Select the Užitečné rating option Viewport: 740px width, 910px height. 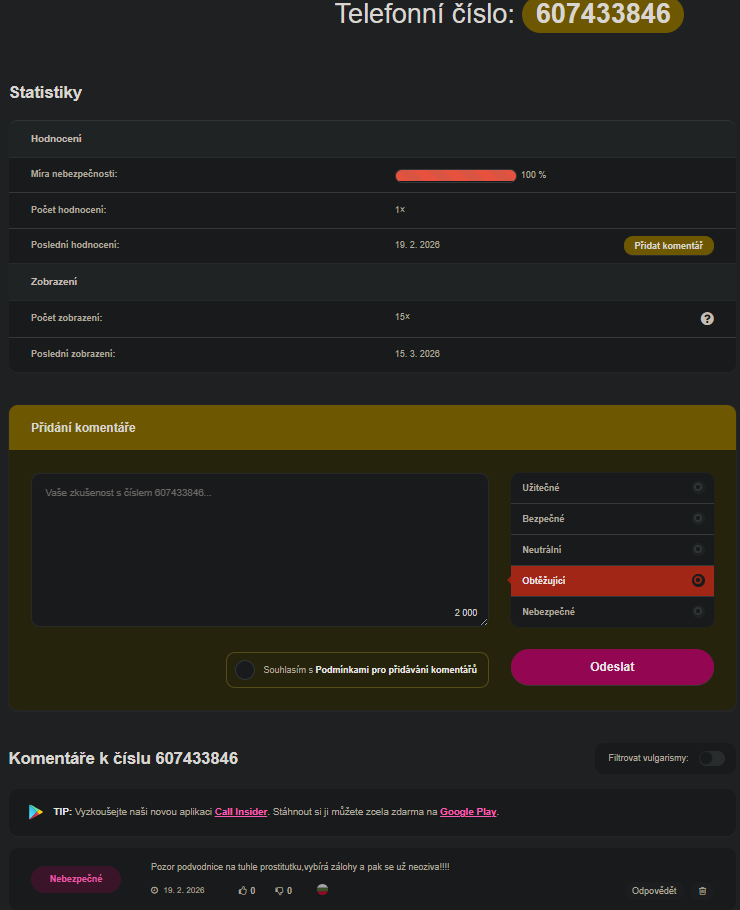pos(612,488)
